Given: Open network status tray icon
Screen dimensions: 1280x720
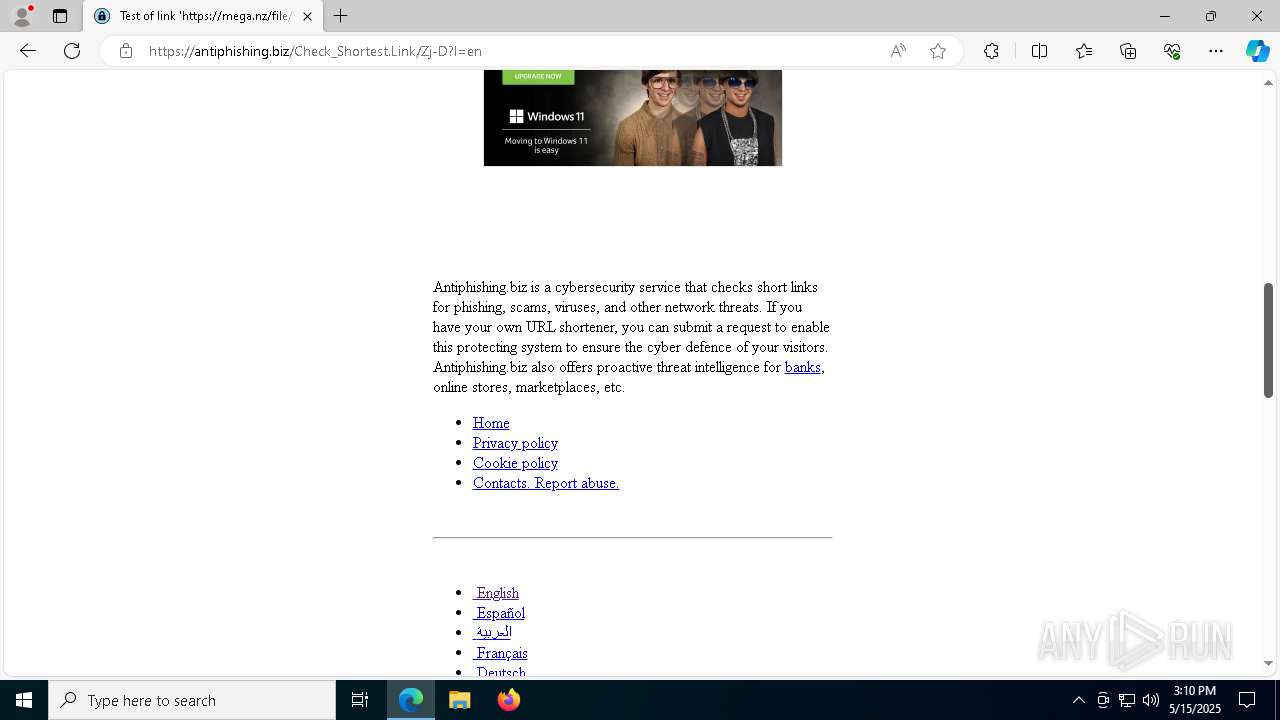Looking at the screenshot, I should click(1127, 700).
